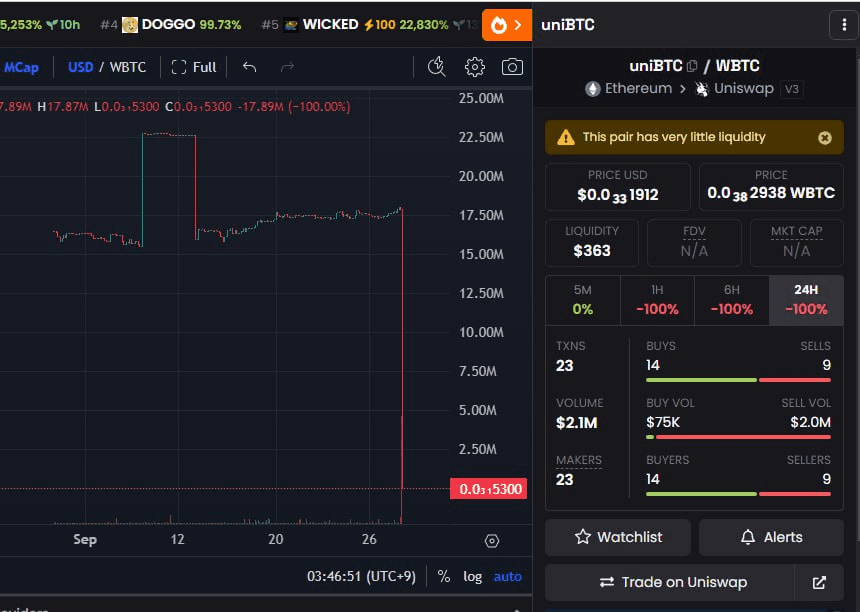Select the 5M stats tab
This screenshot has width=860, height=612.
click(582, 300)
